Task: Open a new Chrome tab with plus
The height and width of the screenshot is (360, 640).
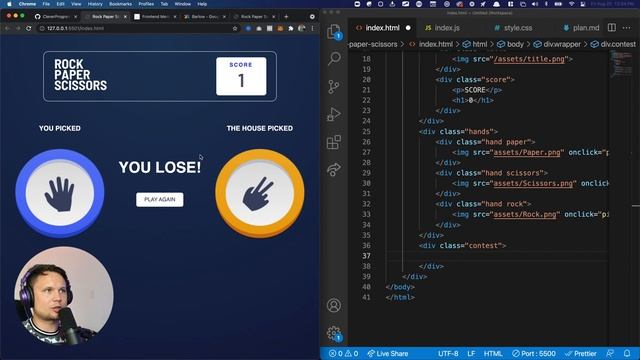Action: (286, 17)
